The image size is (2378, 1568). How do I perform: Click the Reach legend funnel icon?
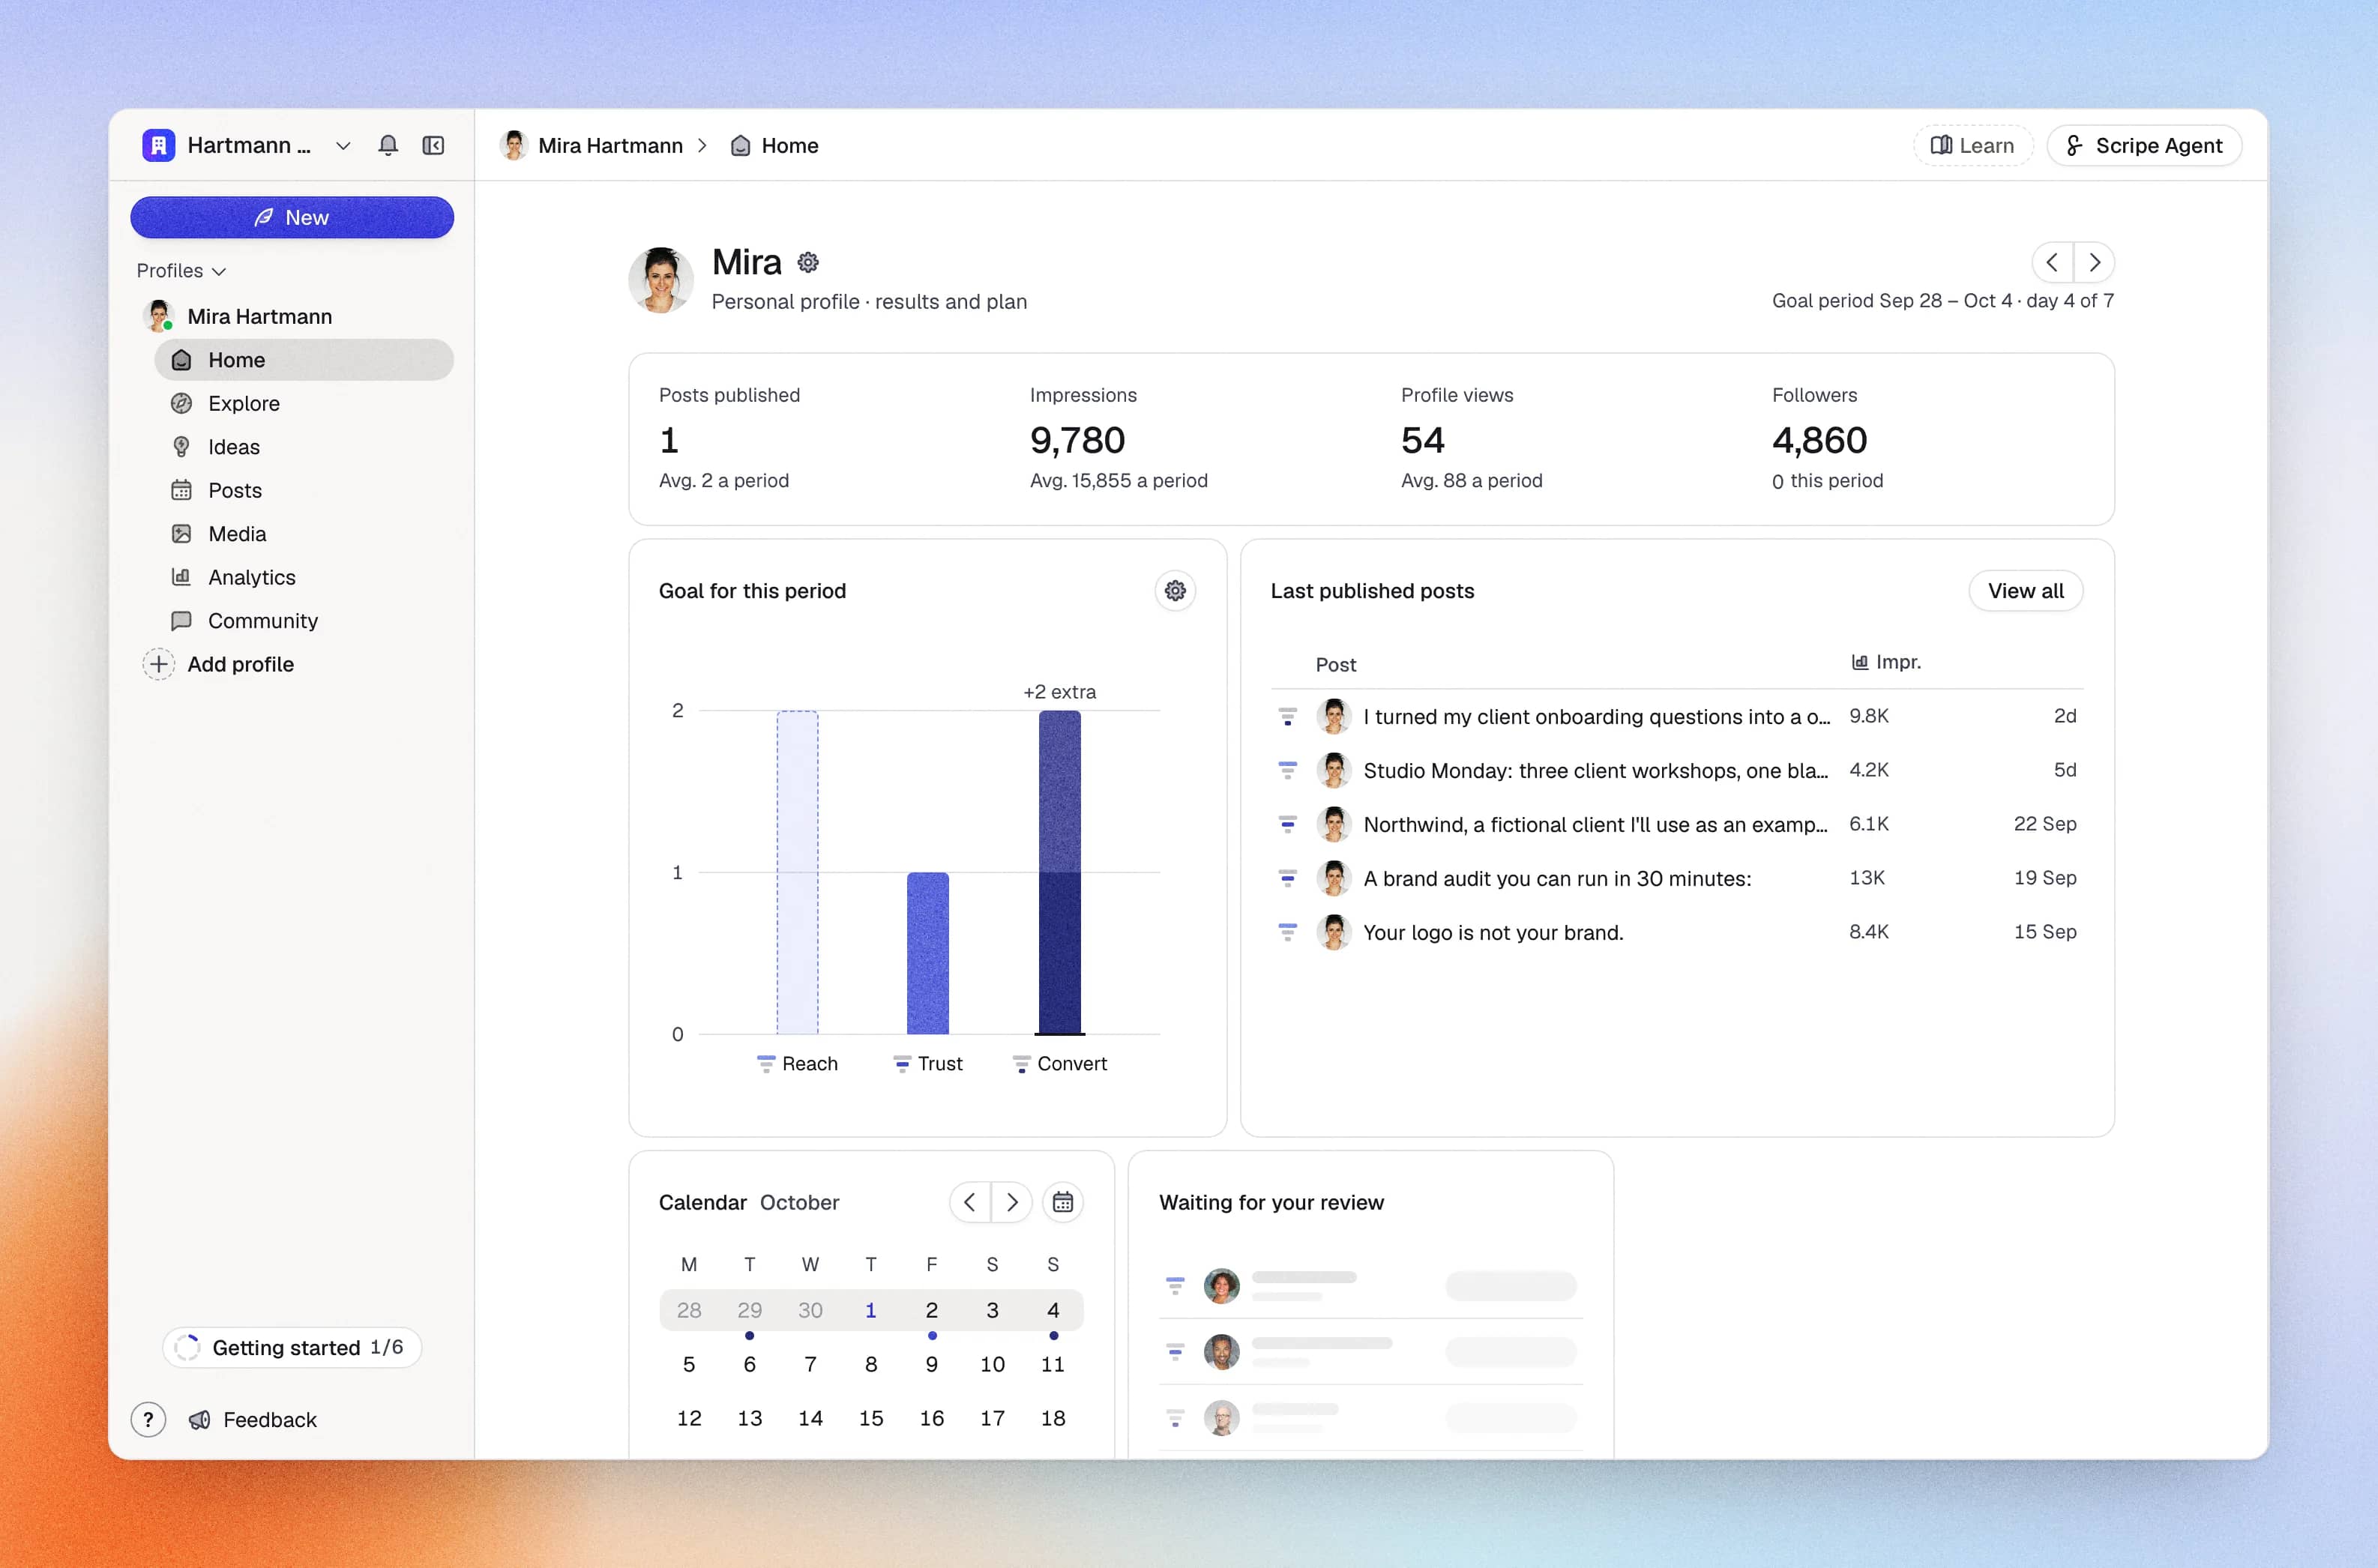point(766,1064)
